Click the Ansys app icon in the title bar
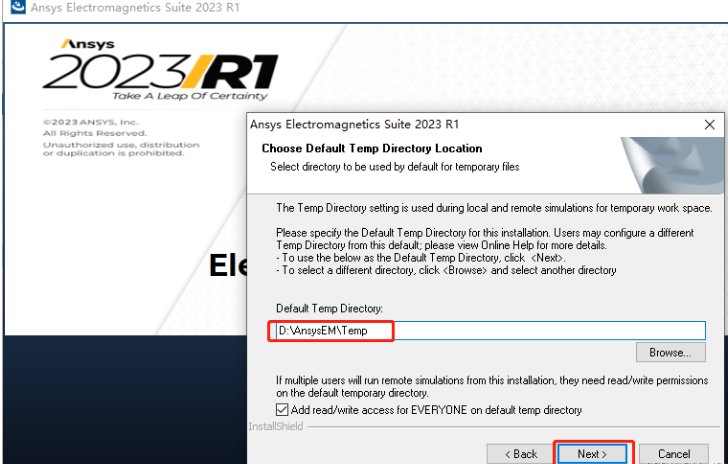Viewport: 728px width, 464px height. (x=18, y=7)
